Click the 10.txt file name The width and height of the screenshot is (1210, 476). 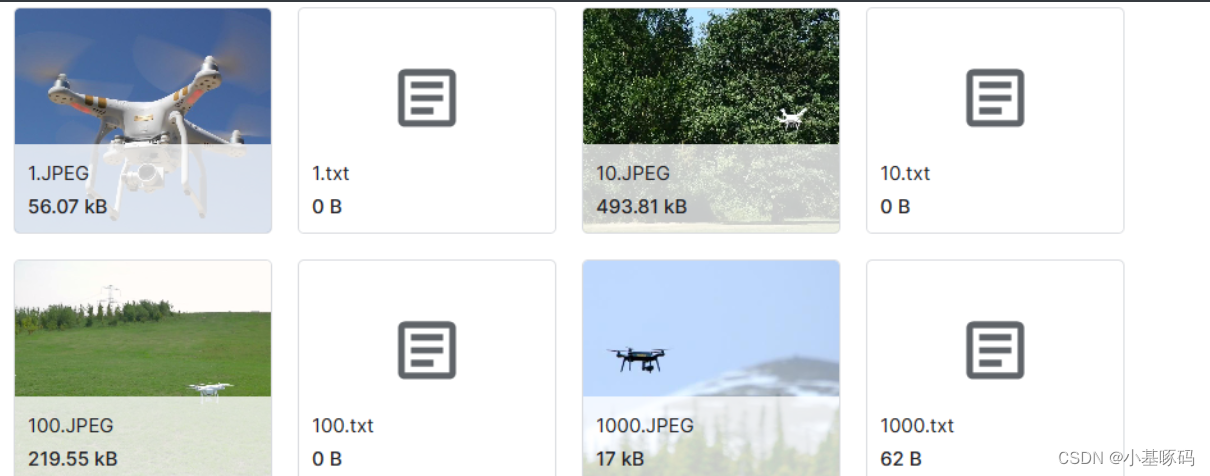905,173
